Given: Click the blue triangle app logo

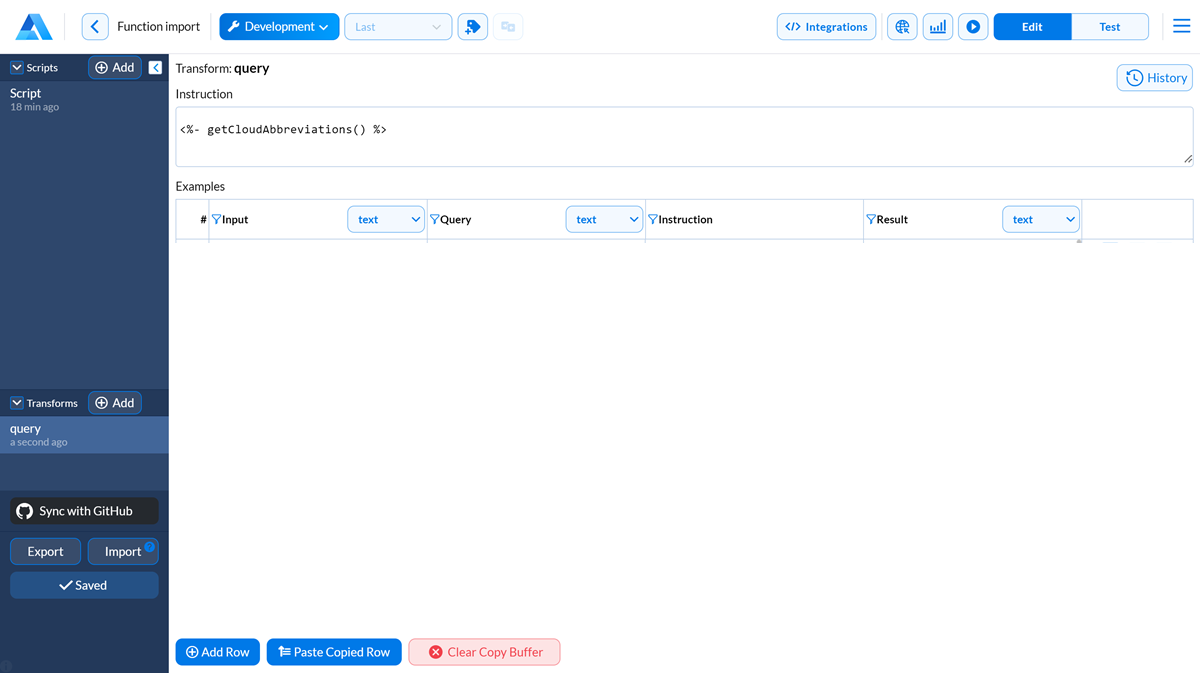Looking at the screenshot, I should tap(34, 27).
